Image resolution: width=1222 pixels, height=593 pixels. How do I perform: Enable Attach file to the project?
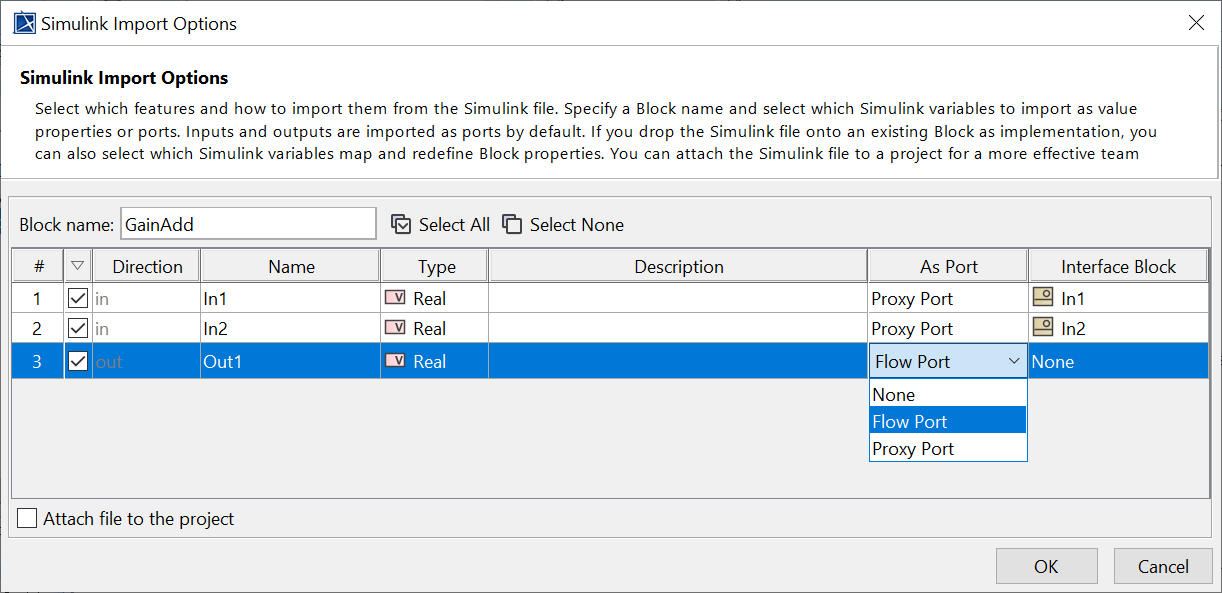[x=27, y=519]
